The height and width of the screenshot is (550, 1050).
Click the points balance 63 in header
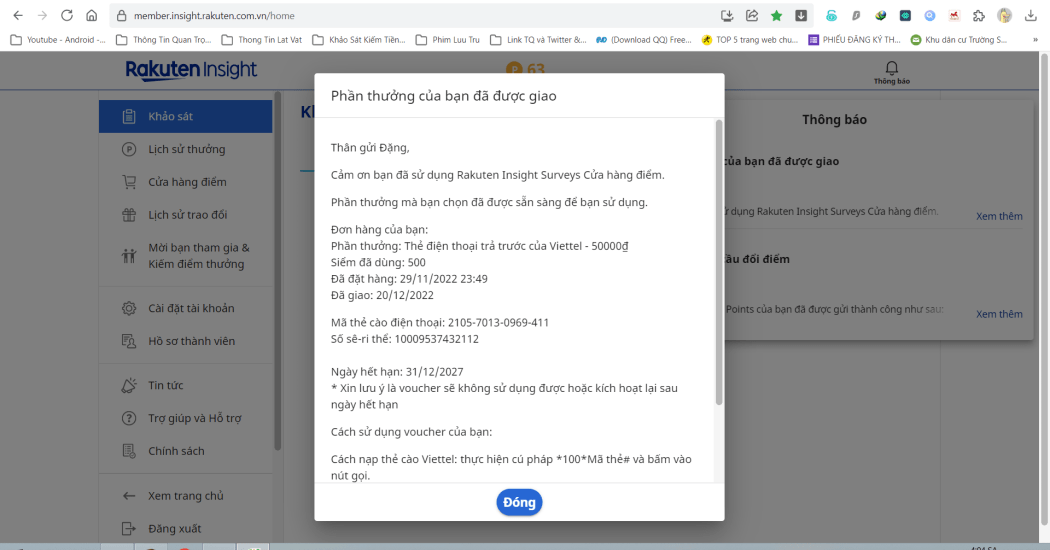click(x=536, y=68)
